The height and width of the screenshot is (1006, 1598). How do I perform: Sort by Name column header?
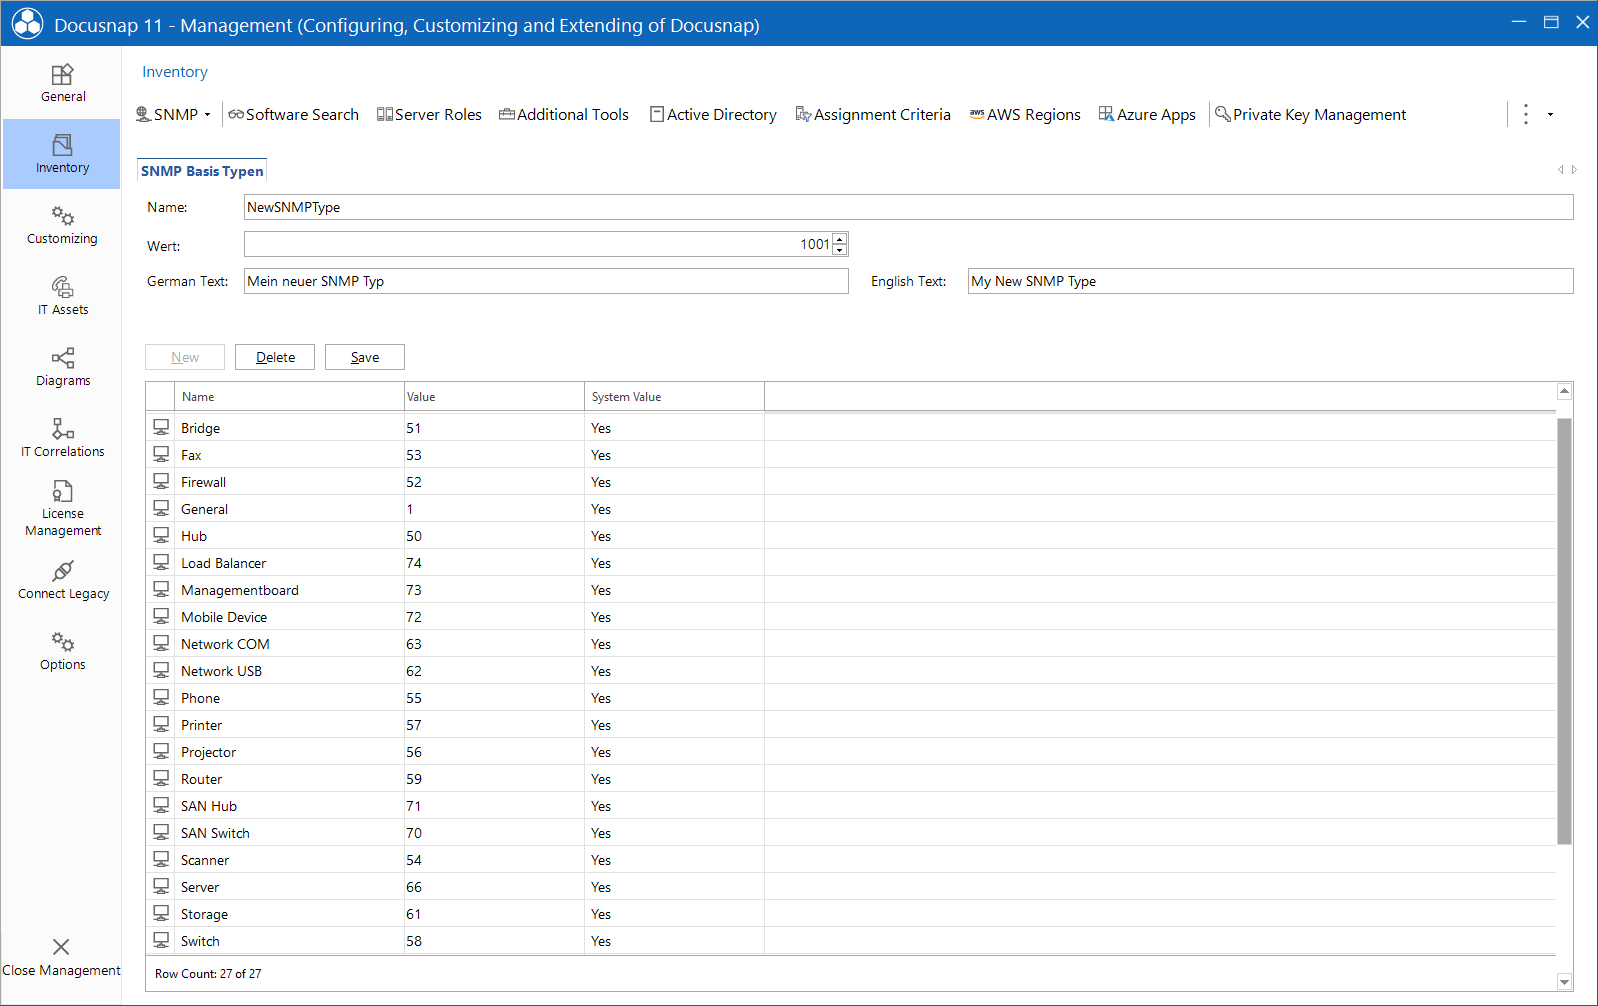(x=290, y=397)
